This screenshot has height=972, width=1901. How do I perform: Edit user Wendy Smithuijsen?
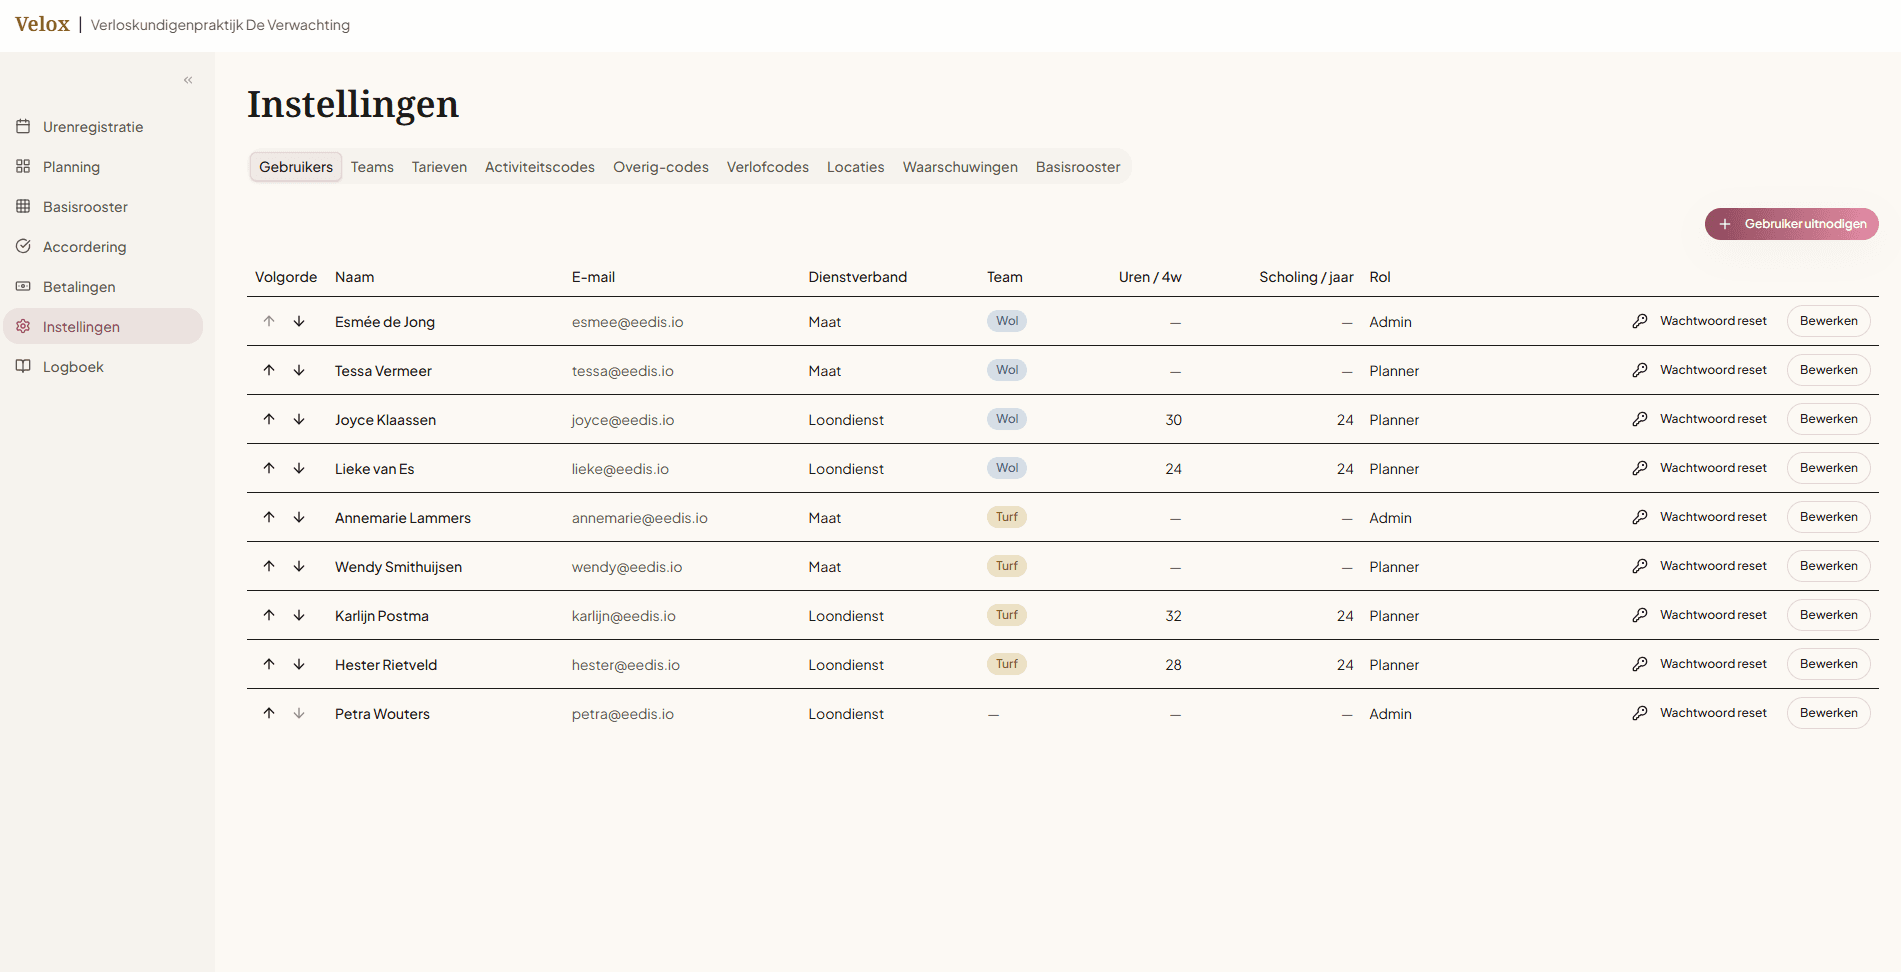coord(1828,566)
